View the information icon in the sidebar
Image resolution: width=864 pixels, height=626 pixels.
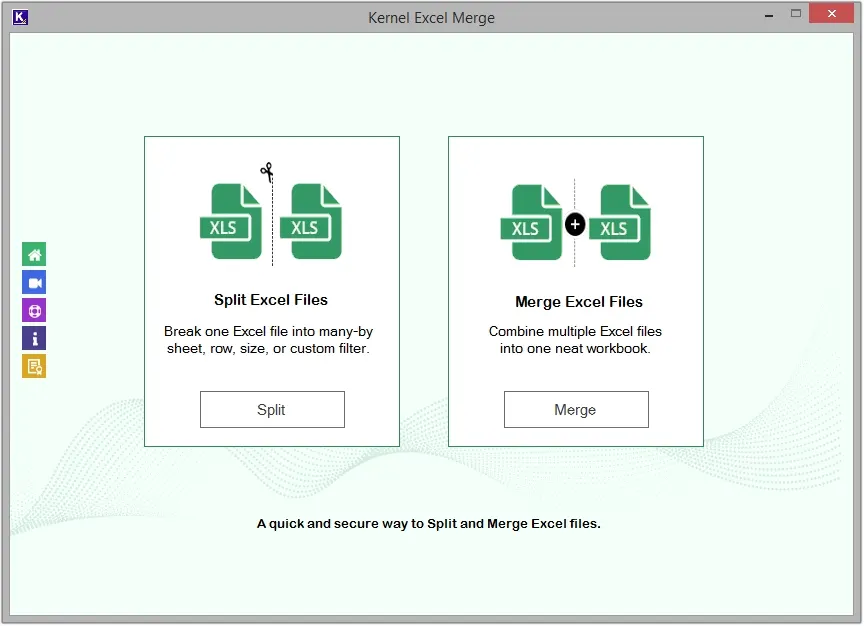tap(33, 338)
